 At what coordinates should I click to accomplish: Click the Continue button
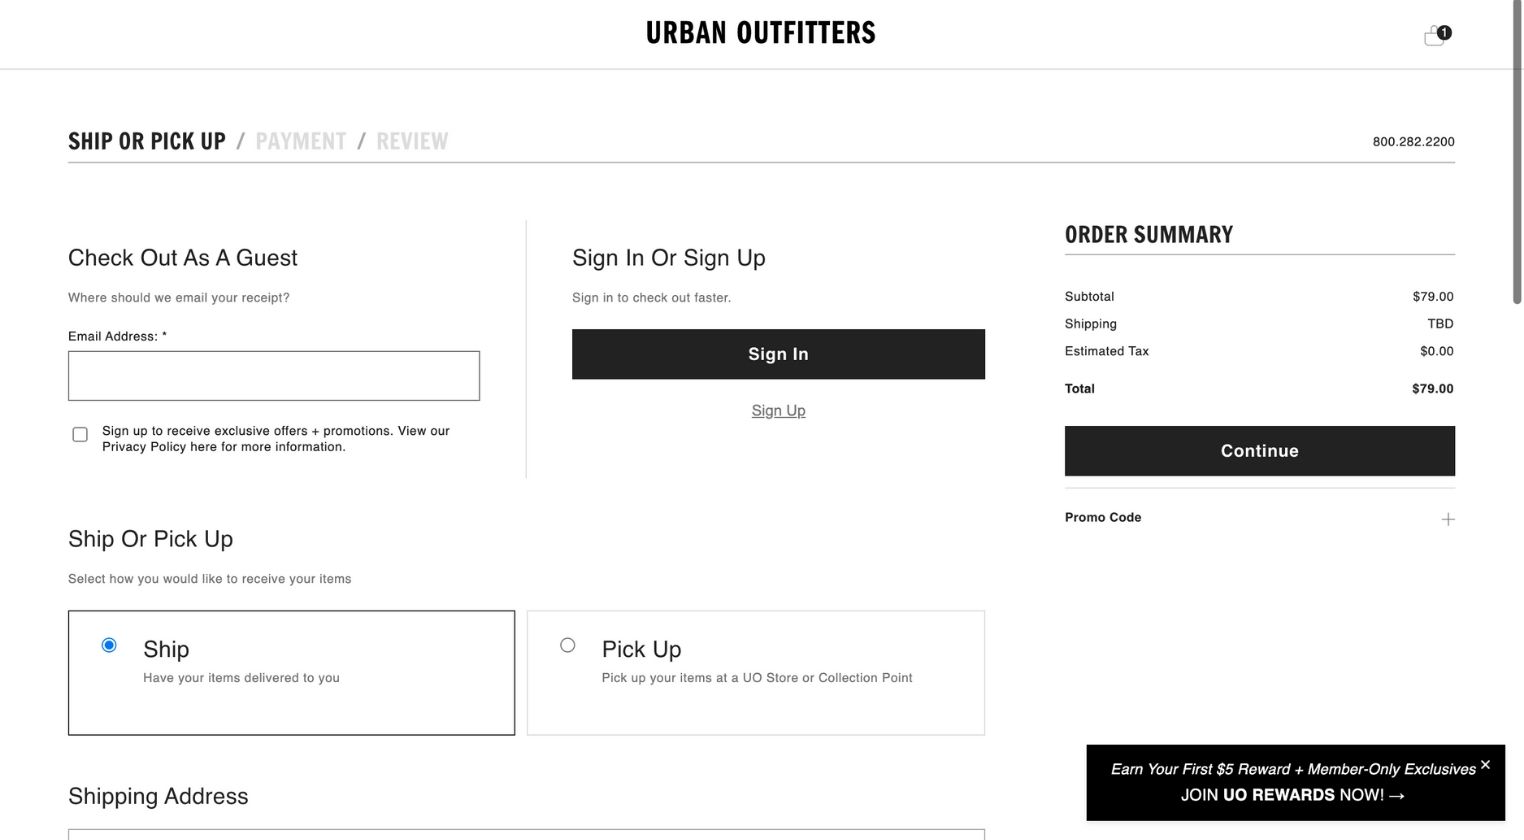pos(1259,451)
